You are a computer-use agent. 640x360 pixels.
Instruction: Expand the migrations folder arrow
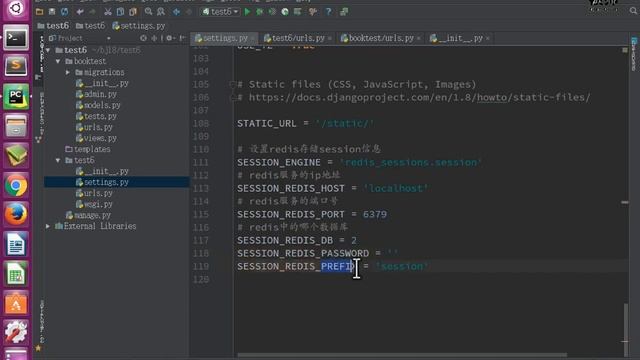point(68,72)
